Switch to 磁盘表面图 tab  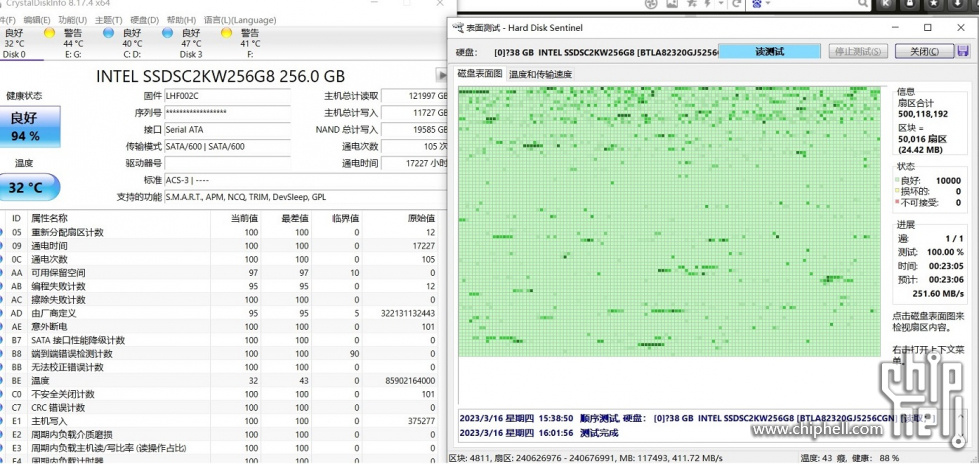pyautogui.click(x=480, y=74)
